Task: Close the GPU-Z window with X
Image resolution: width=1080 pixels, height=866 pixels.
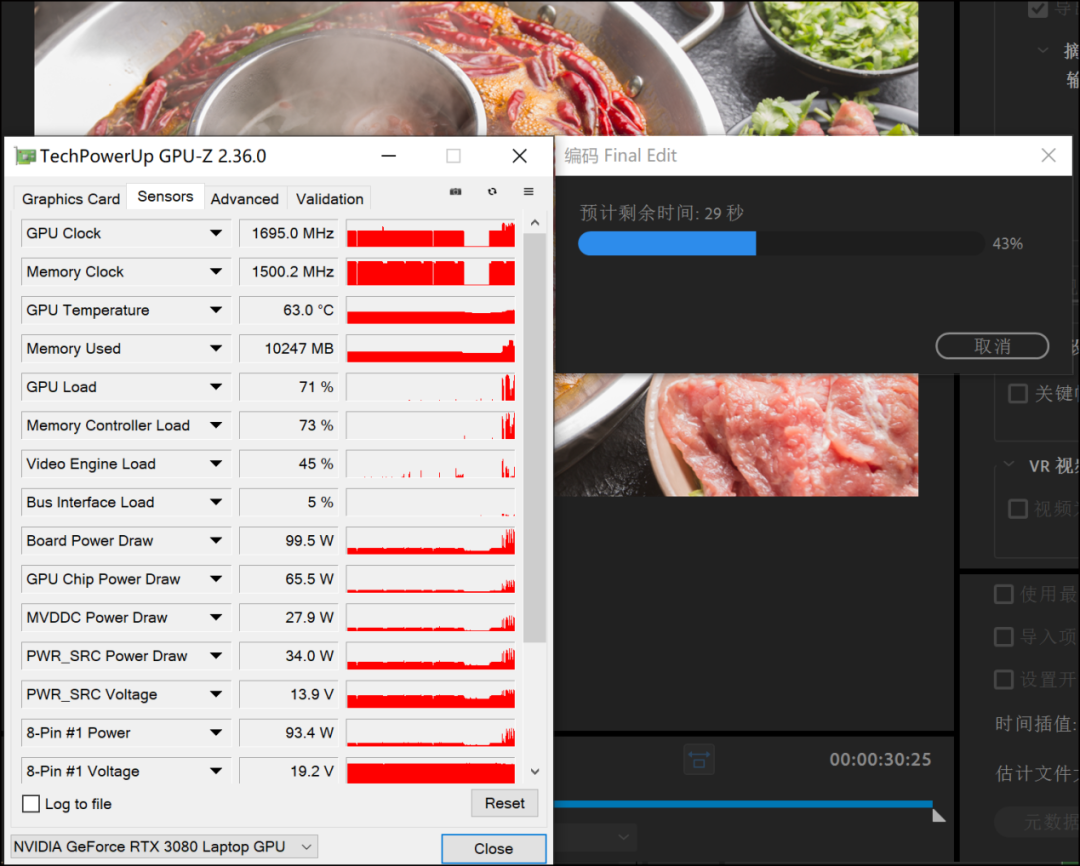Action: tap(519, 156)
